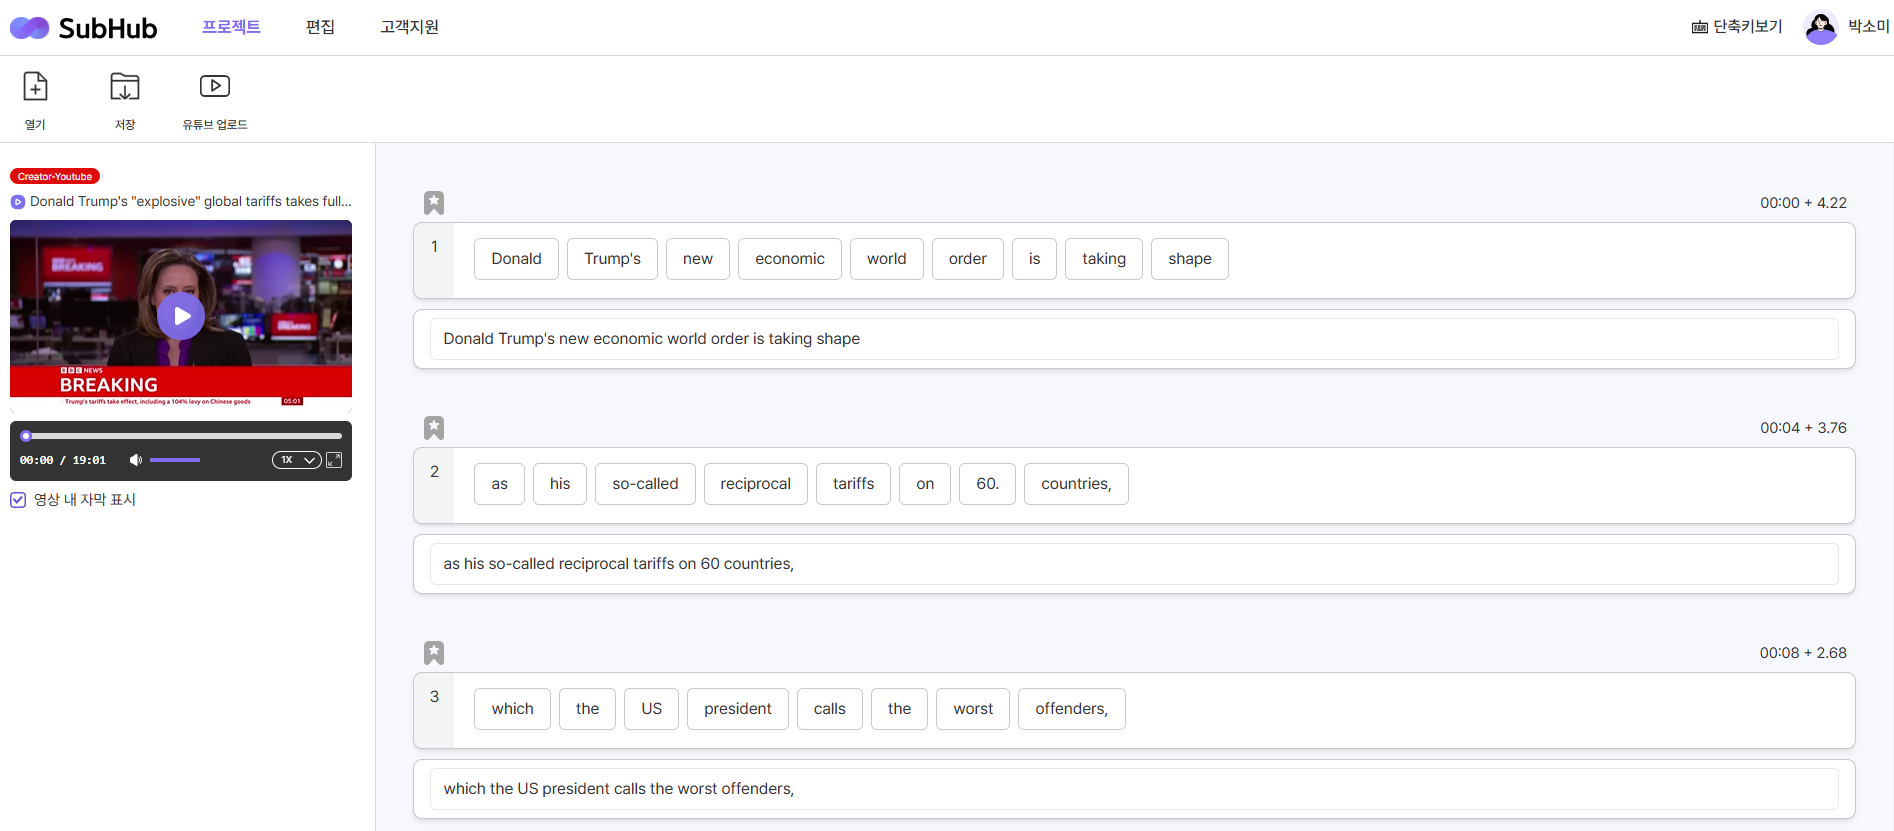Click timestamp 00:00 + 4.22
This screenshot has width=1894, height=831.
point(1803,203)
